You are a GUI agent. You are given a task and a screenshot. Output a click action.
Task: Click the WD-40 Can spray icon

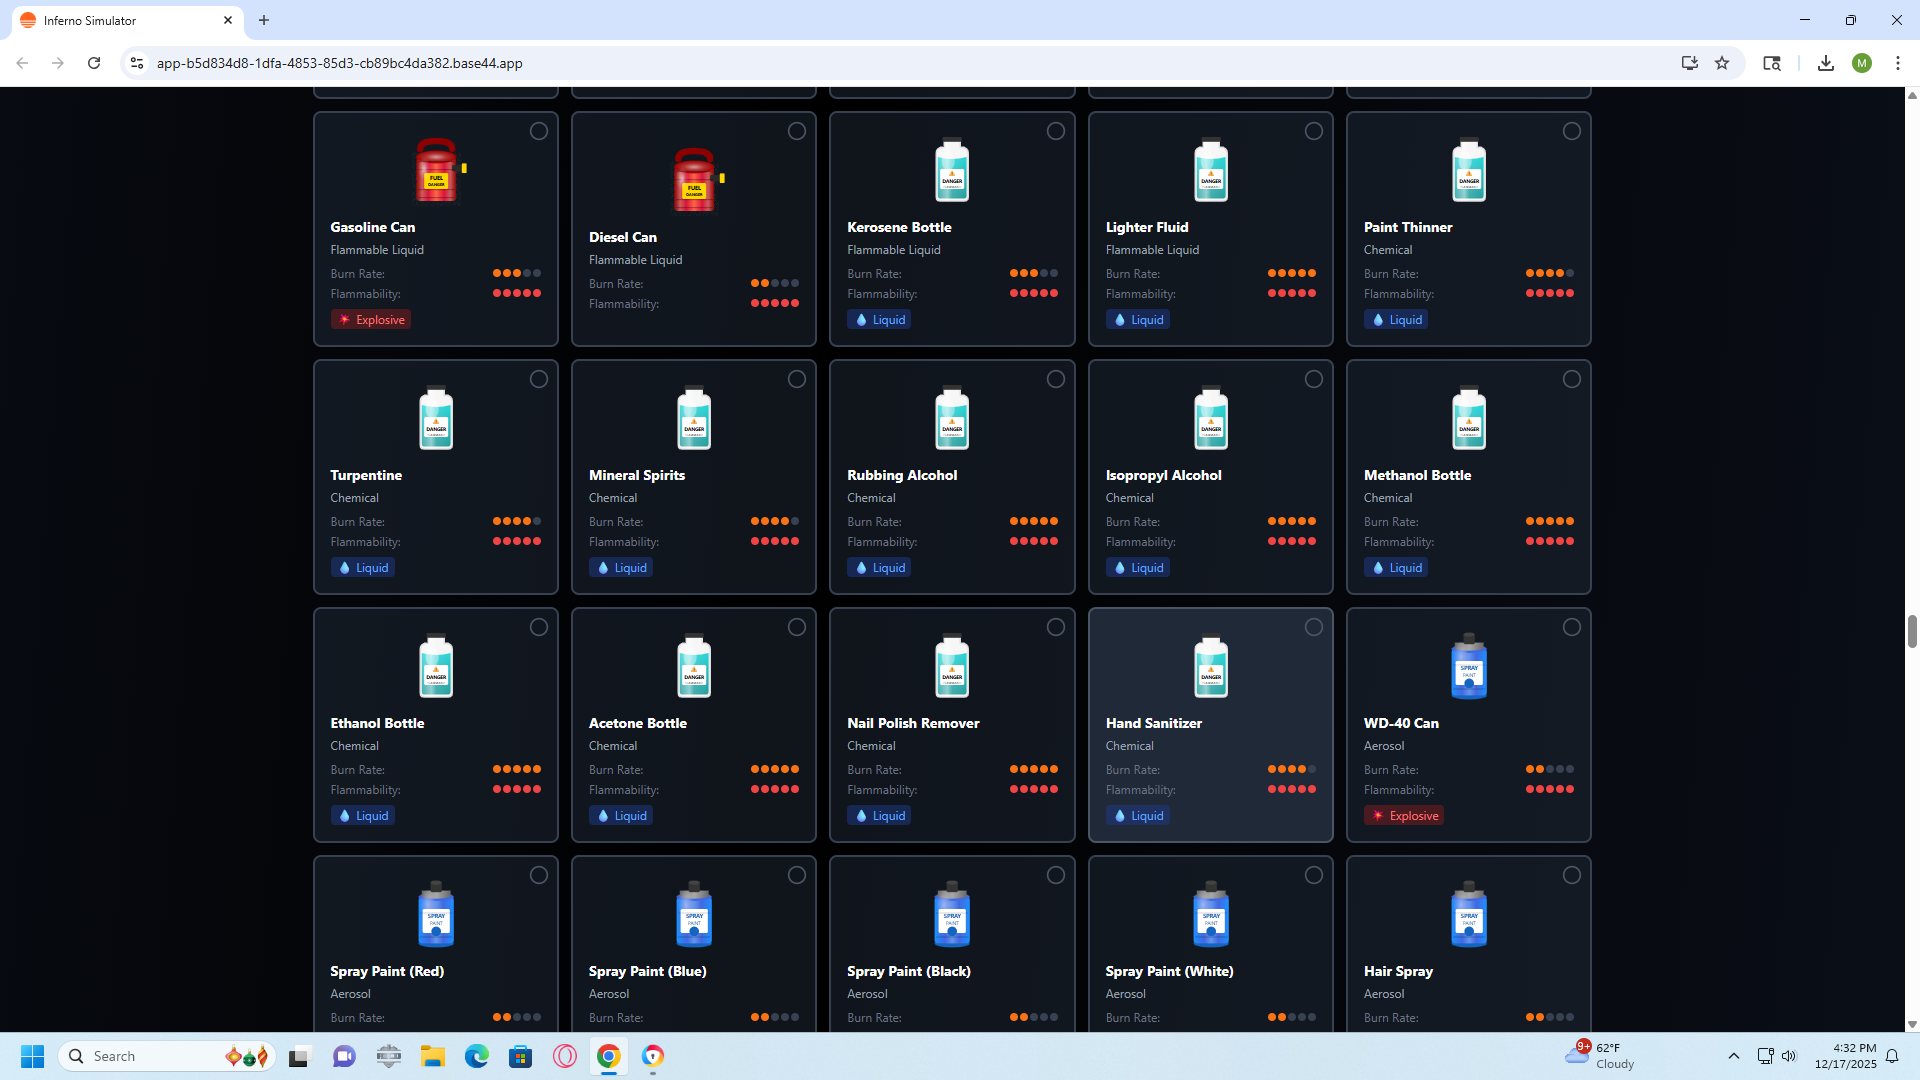(x=1468, y=666)
